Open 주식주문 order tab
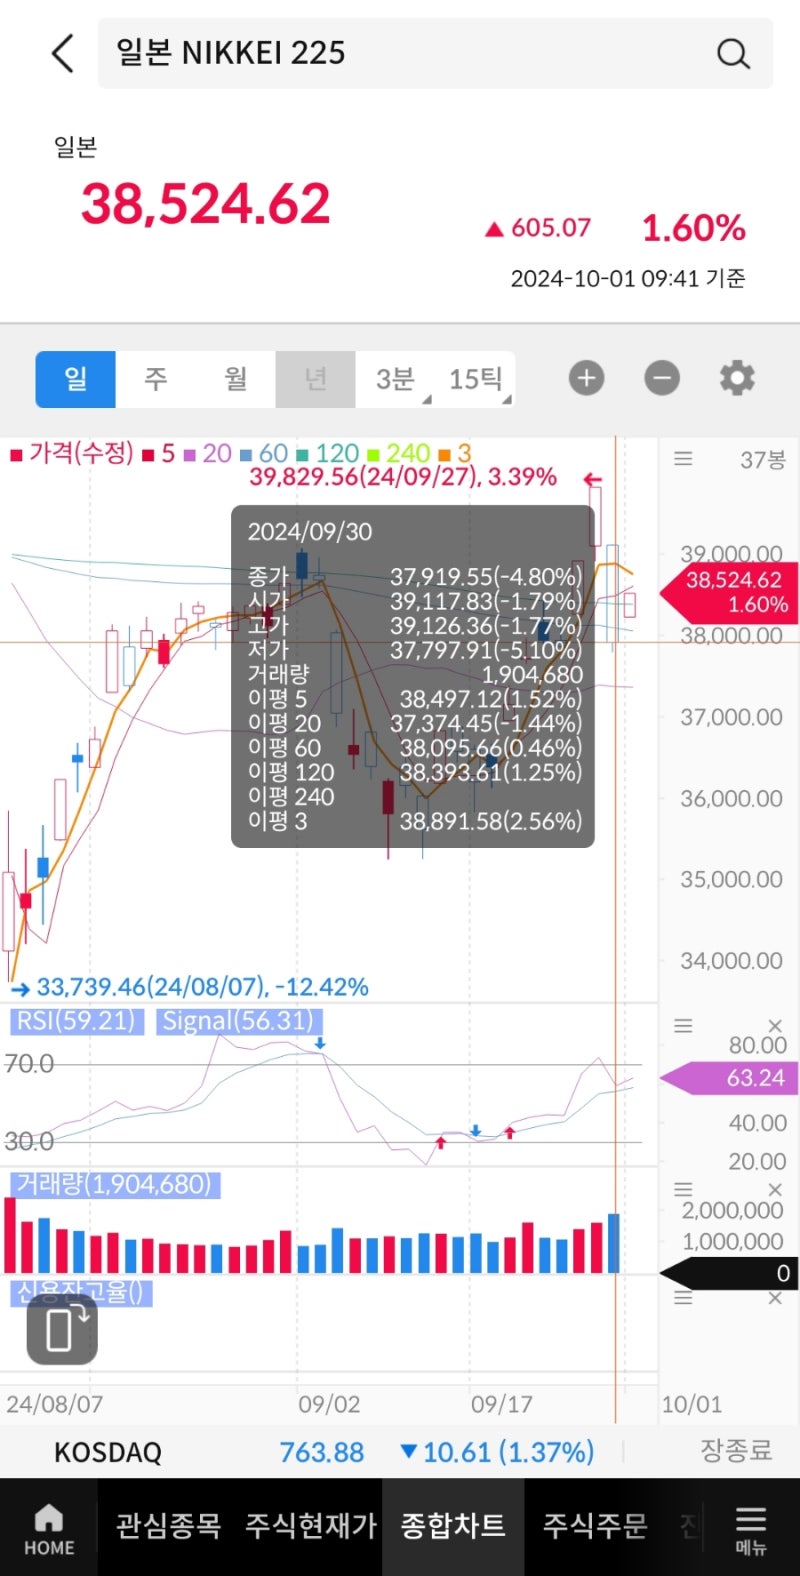The height and width of the screenshot is (1576, 800). click(595, 1526)
